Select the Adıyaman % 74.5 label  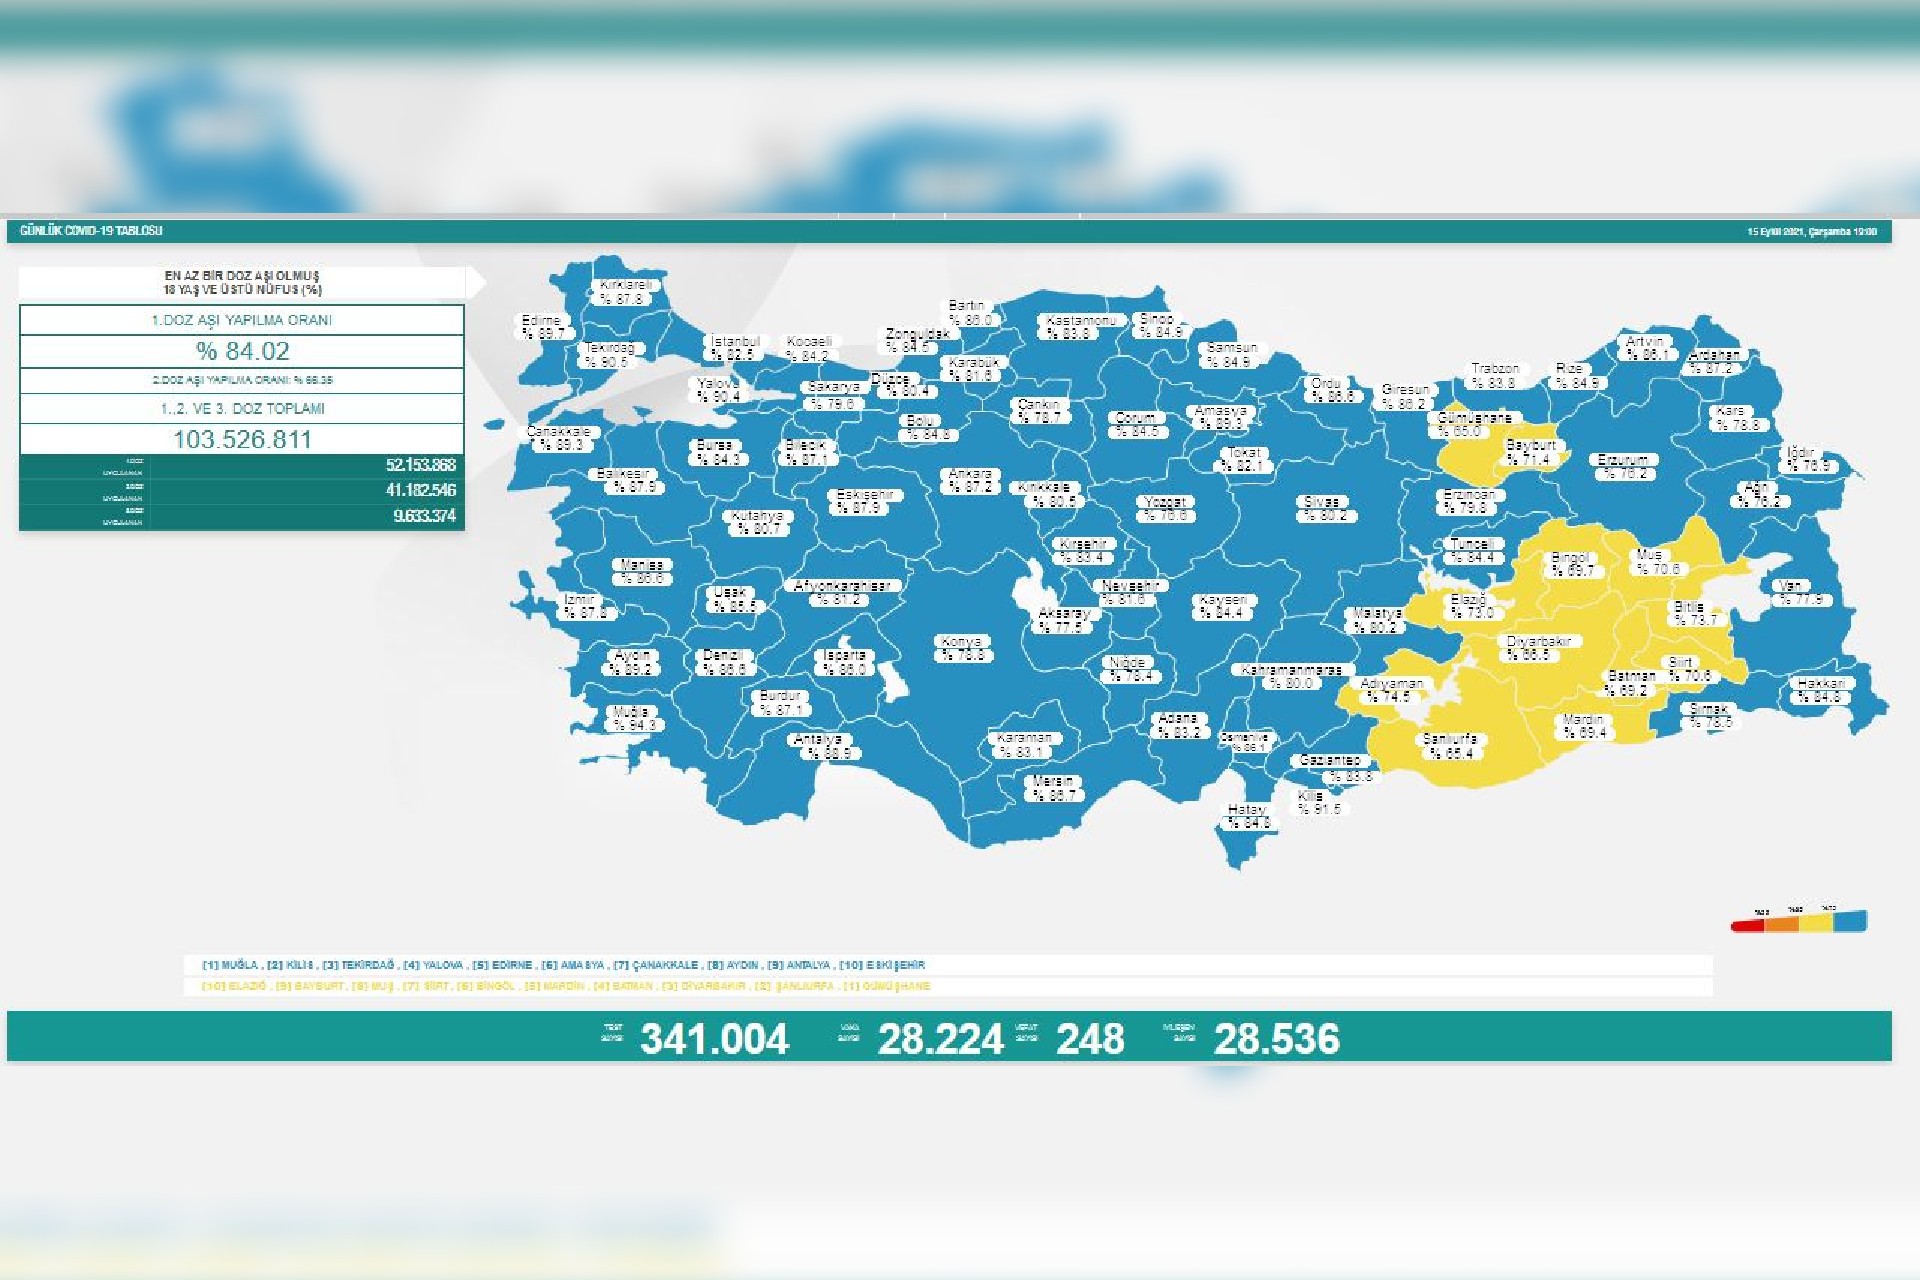pyautogui.click(x=1390, y=690)
